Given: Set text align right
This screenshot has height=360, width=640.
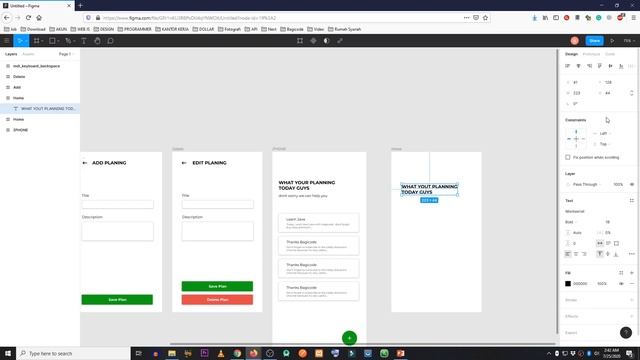Looking at the screenshot, I should coord(584,254).
